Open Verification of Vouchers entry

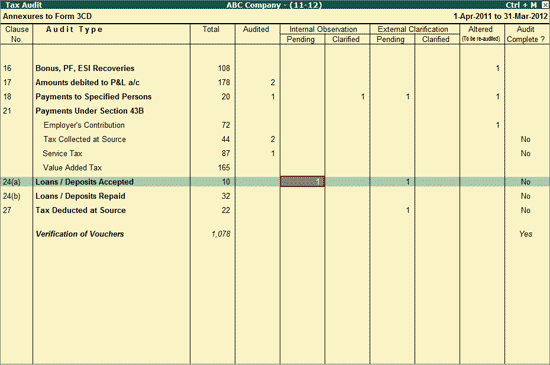80,234
